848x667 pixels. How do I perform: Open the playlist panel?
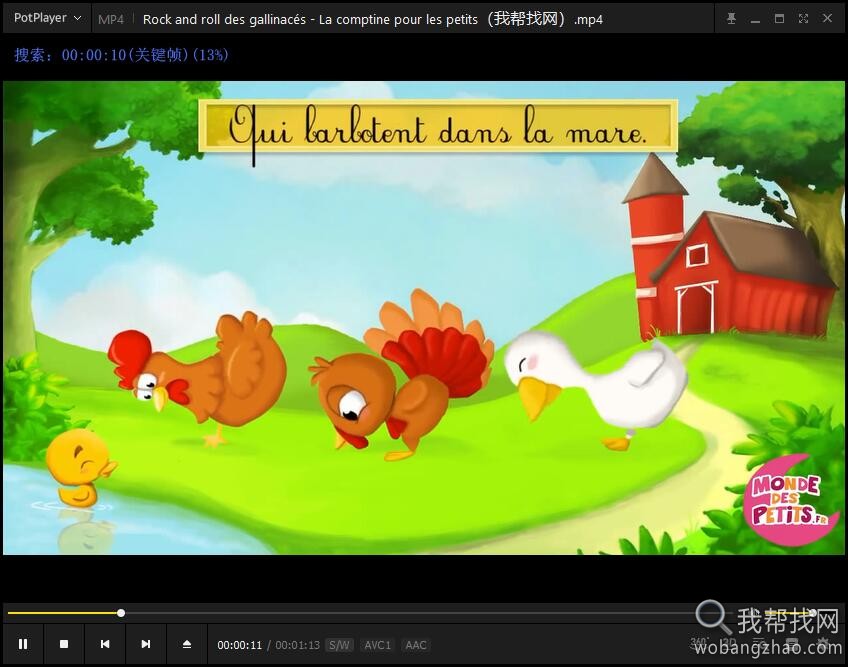click(759, 643)
